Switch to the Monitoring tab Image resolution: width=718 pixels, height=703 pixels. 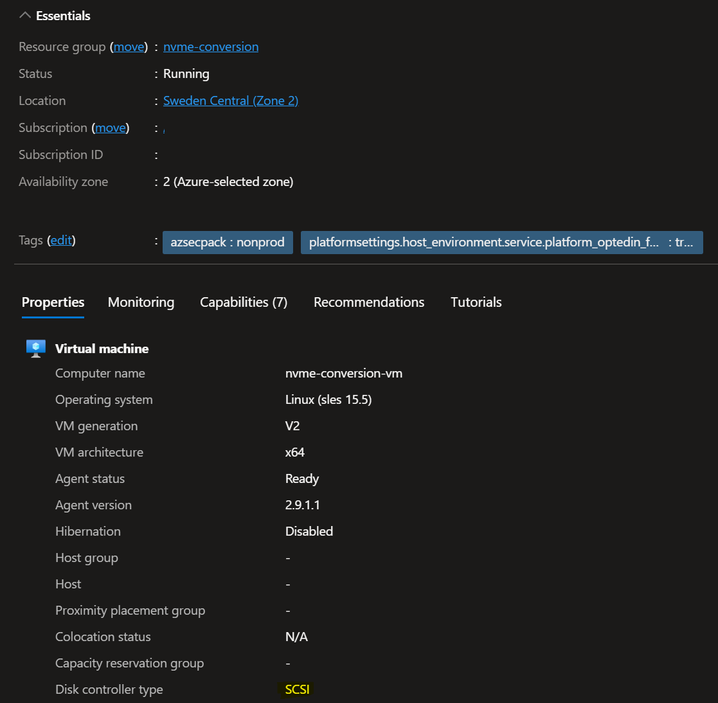141,302
